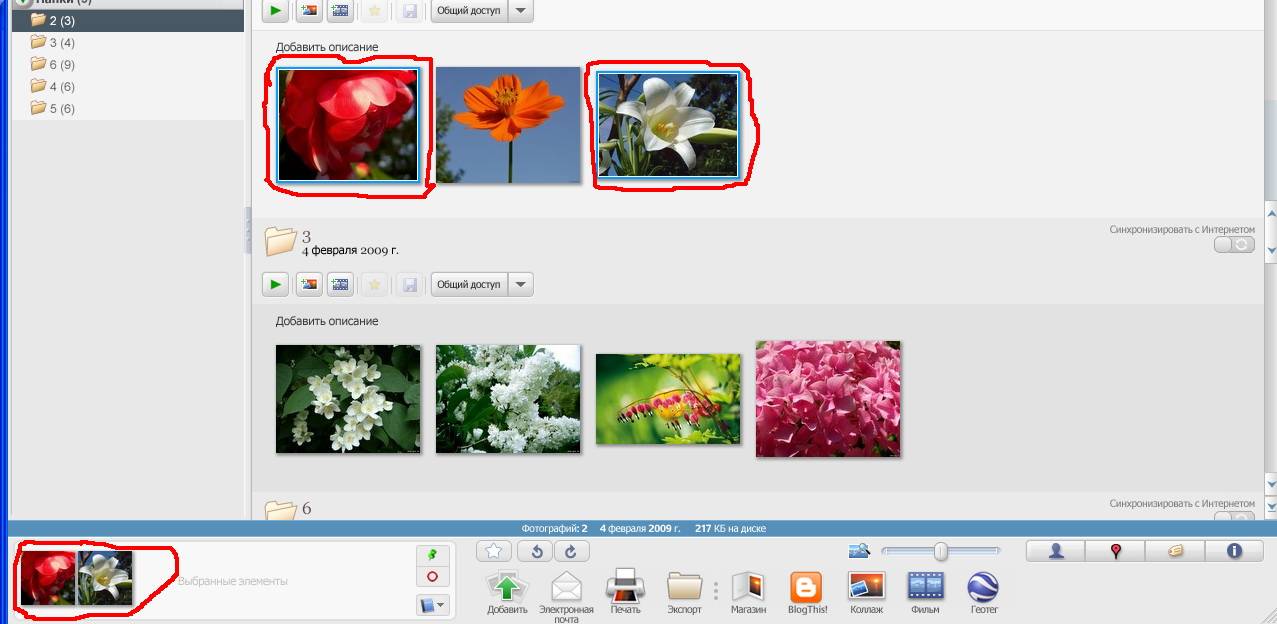Click the white lily in the selection tray
This screenshot has width=1277, height=624.
coord(106,578)
